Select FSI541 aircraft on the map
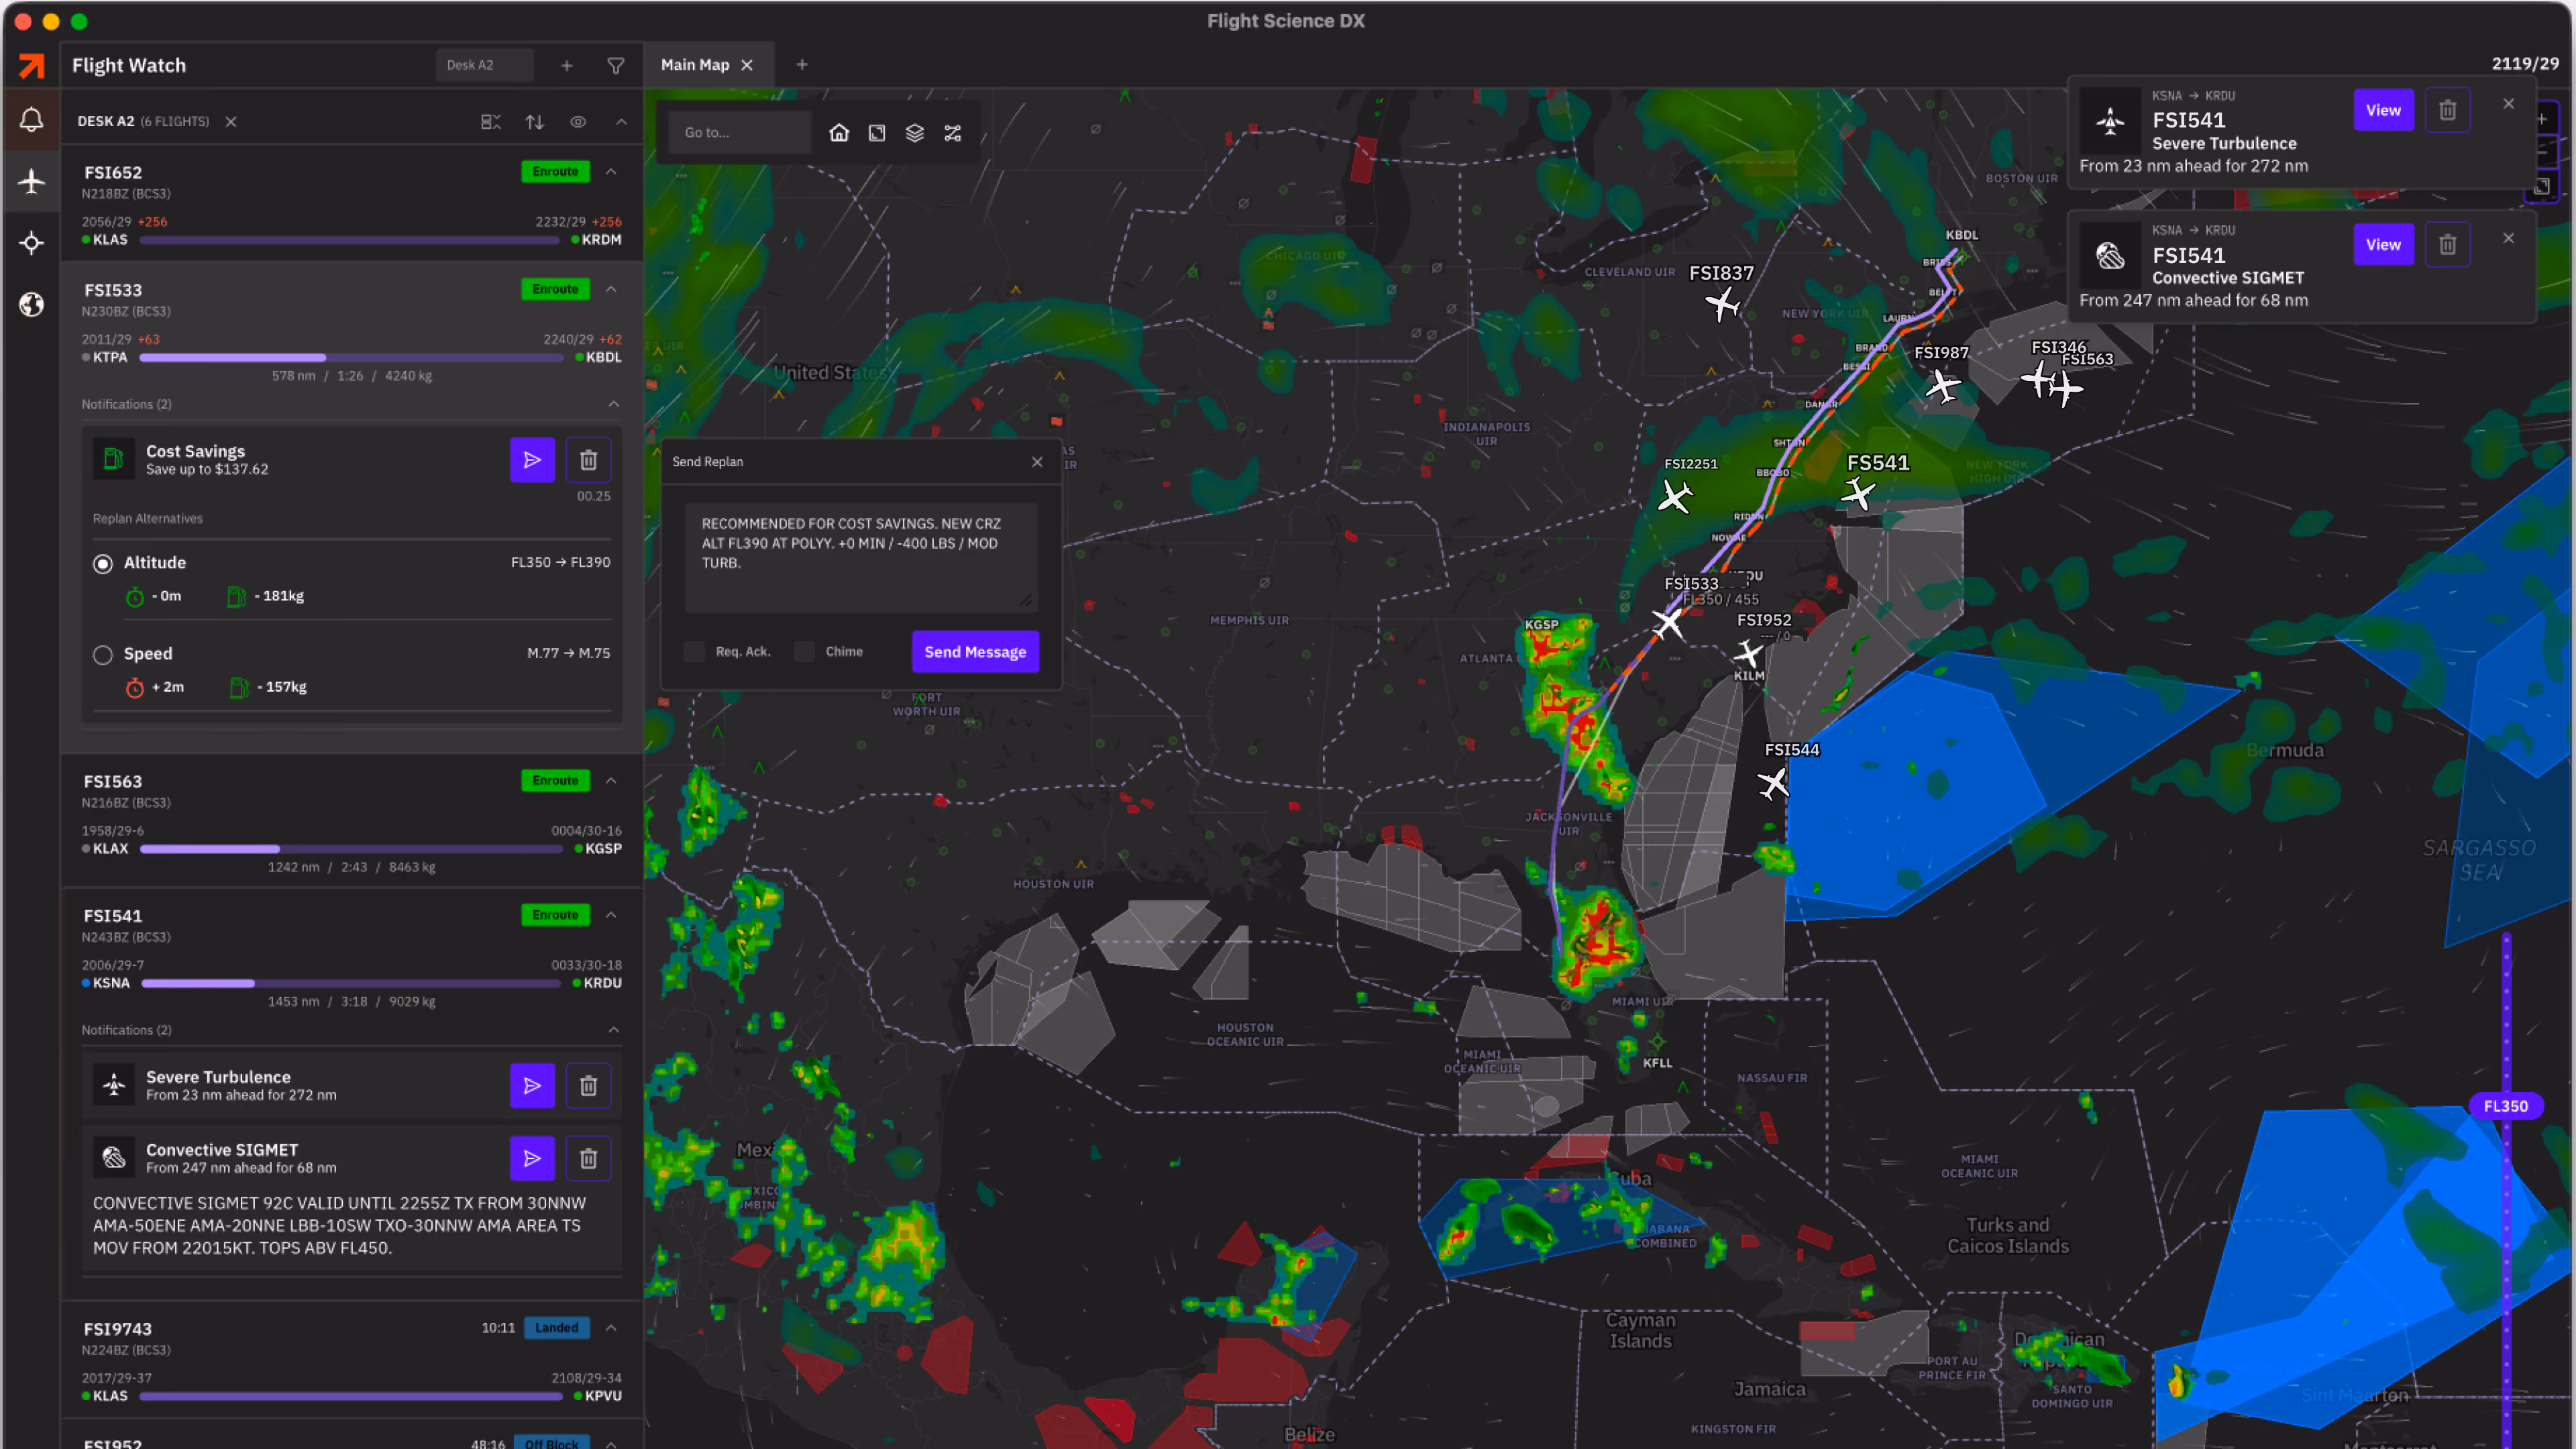 [x=1858, y=493]
